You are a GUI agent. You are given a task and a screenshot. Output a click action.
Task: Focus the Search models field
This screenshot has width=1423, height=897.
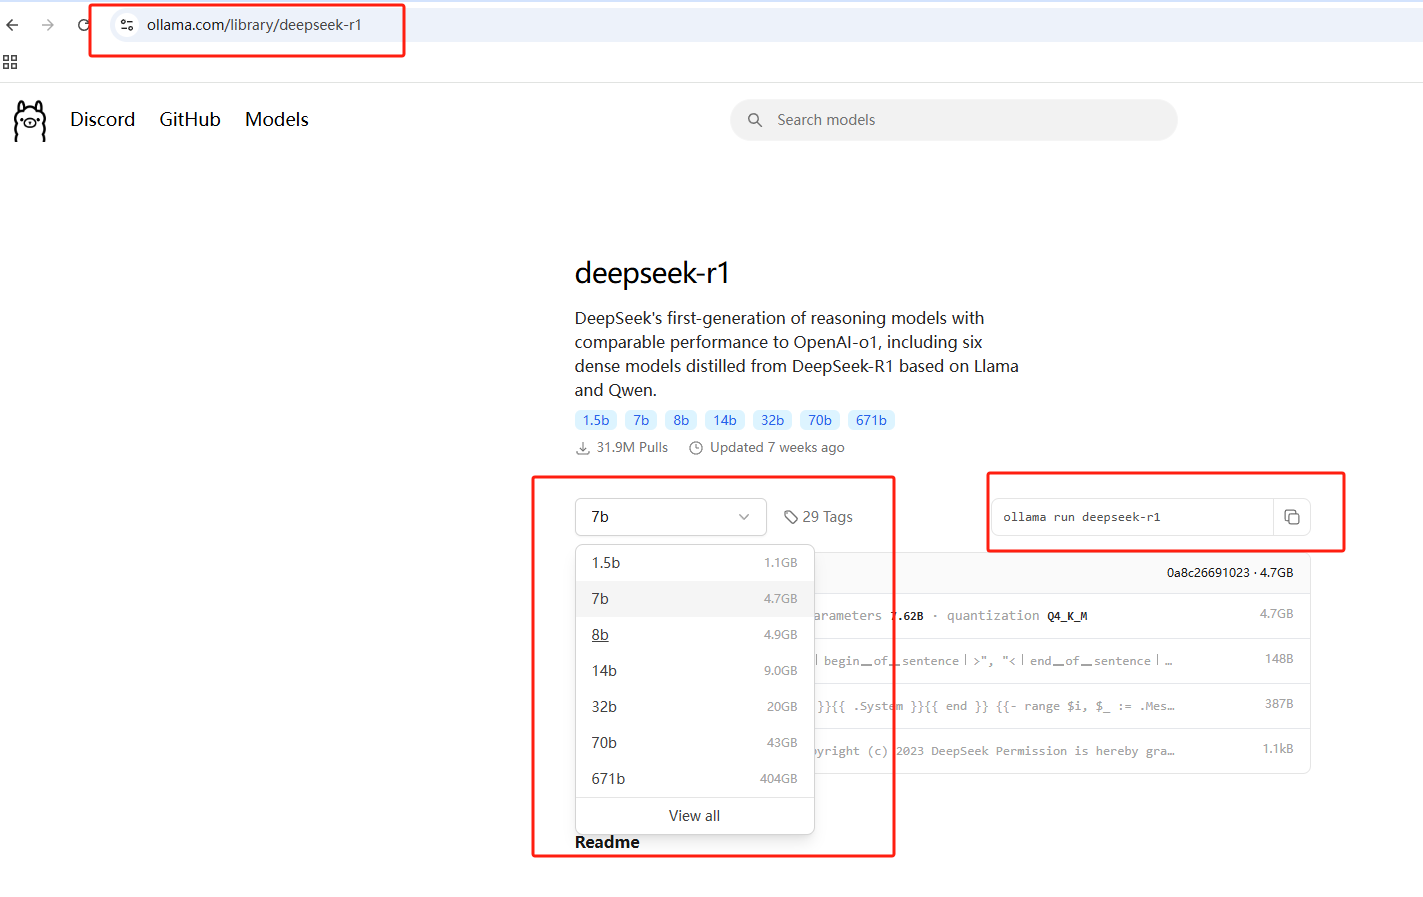click(x=954, y=120)
